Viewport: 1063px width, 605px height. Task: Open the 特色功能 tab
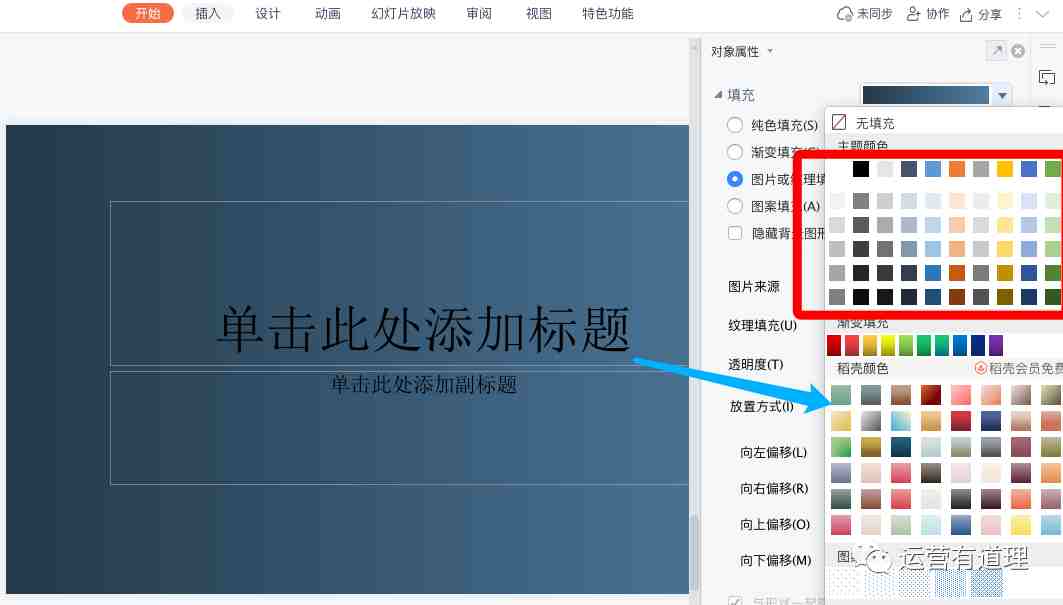point(608,14)
